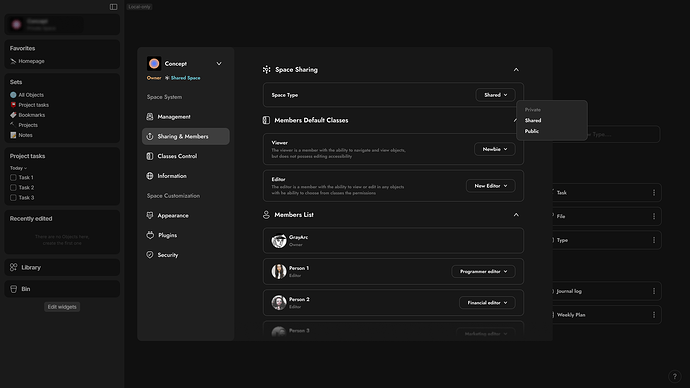Toggle the sidebar panel icon
The height and width of the screenshot is (388, 690).
tap(114, 7)
